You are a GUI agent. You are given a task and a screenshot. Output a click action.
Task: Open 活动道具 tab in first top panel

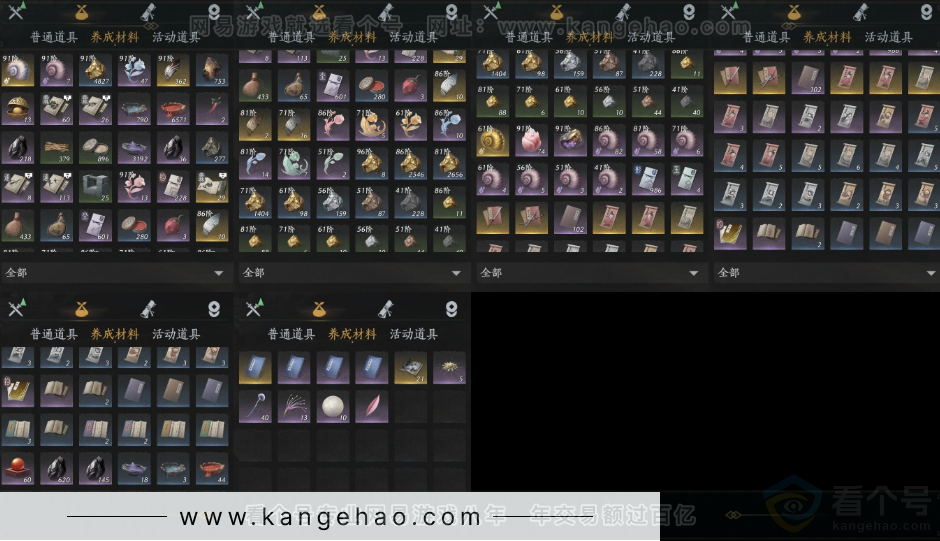tap(176, 37)
